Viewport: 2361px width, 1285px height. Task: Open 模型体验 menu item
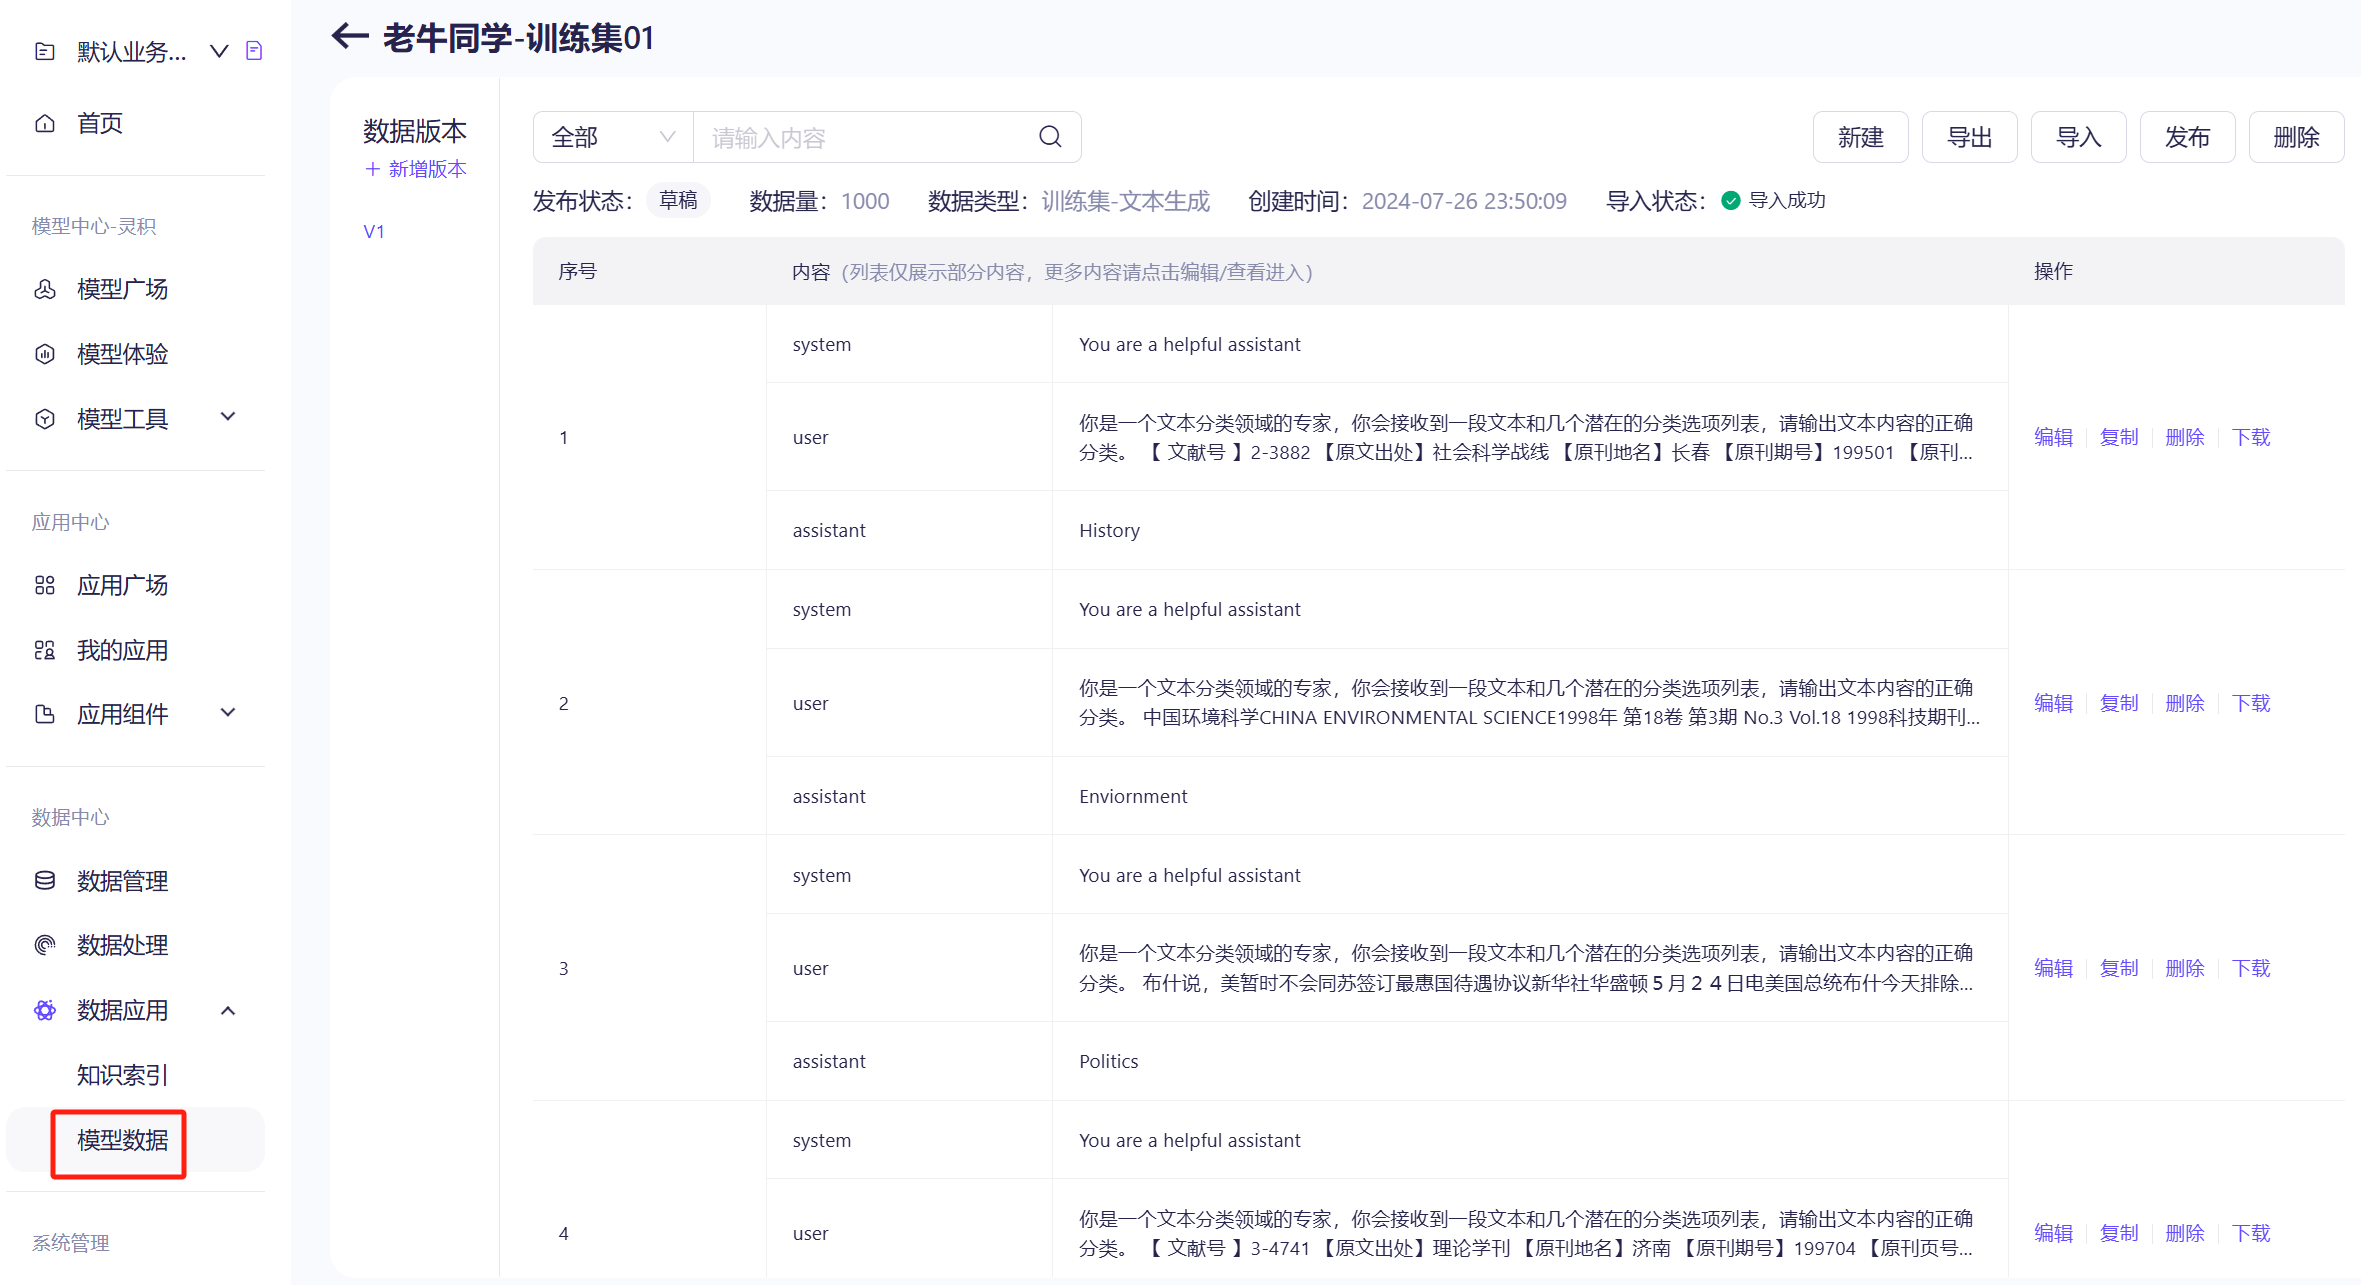(x=122, y=354)
